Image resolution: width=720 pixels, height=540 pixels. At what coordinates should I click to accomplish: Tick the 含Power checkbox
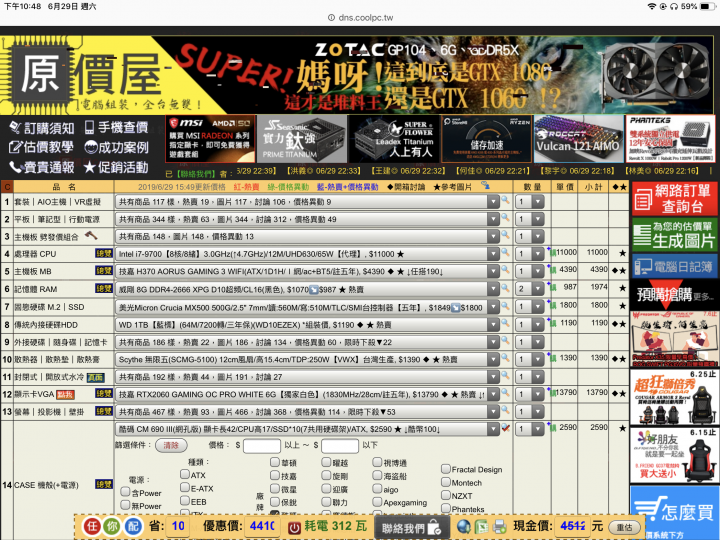[x=125, y=492]
